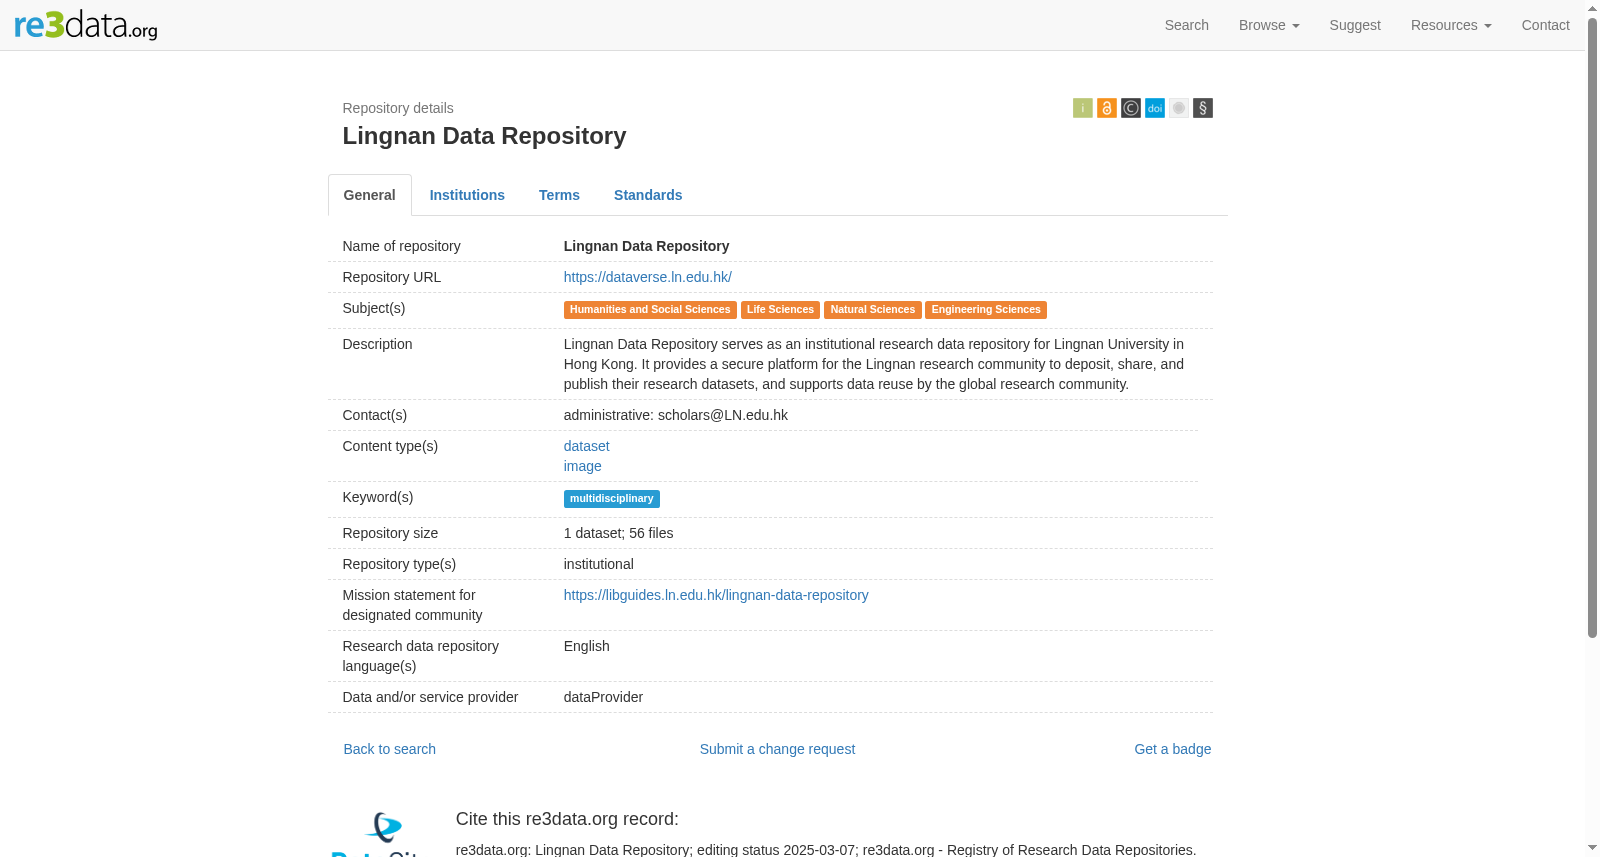Click the orange open access padlock icon
This screenshot has height=857, width=1600.
tap(1107, 108)
